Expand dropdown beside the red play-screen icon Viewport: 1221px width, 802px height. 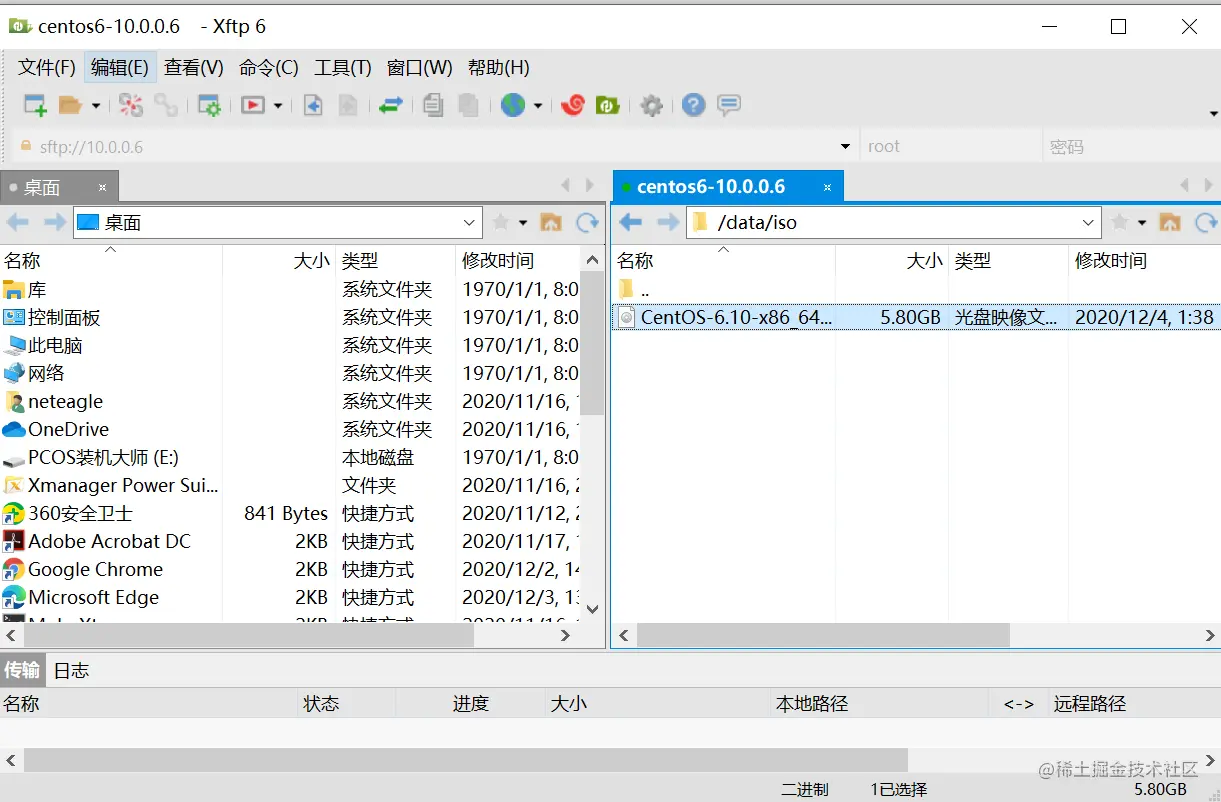click(278, 105)
